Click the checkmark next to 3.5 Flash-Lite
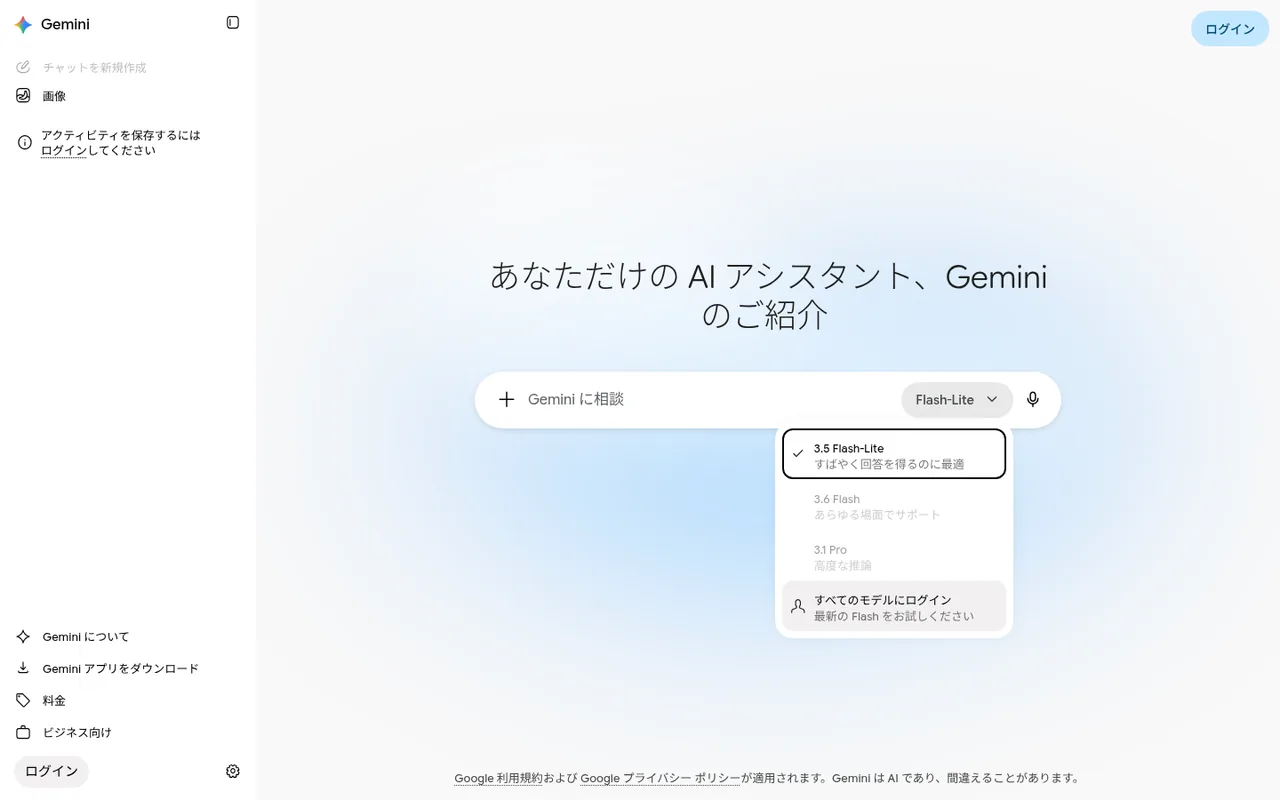 (x=798, y=453)
